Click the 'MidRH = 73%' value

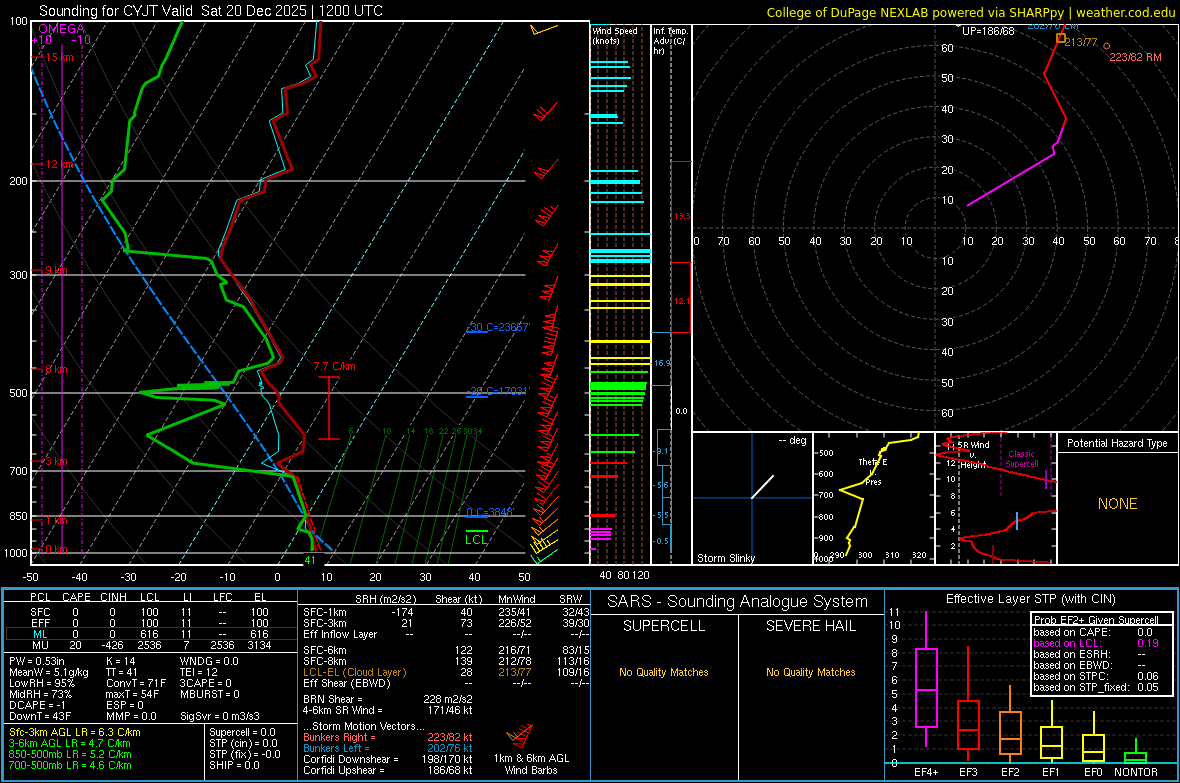click(41, 694)
